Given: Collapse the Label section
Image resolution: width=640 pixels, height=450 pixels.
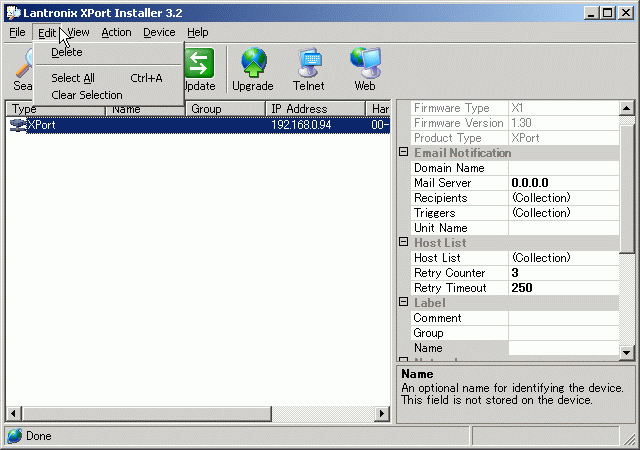Looking at the screenshot, I should [x=403, y=302].
